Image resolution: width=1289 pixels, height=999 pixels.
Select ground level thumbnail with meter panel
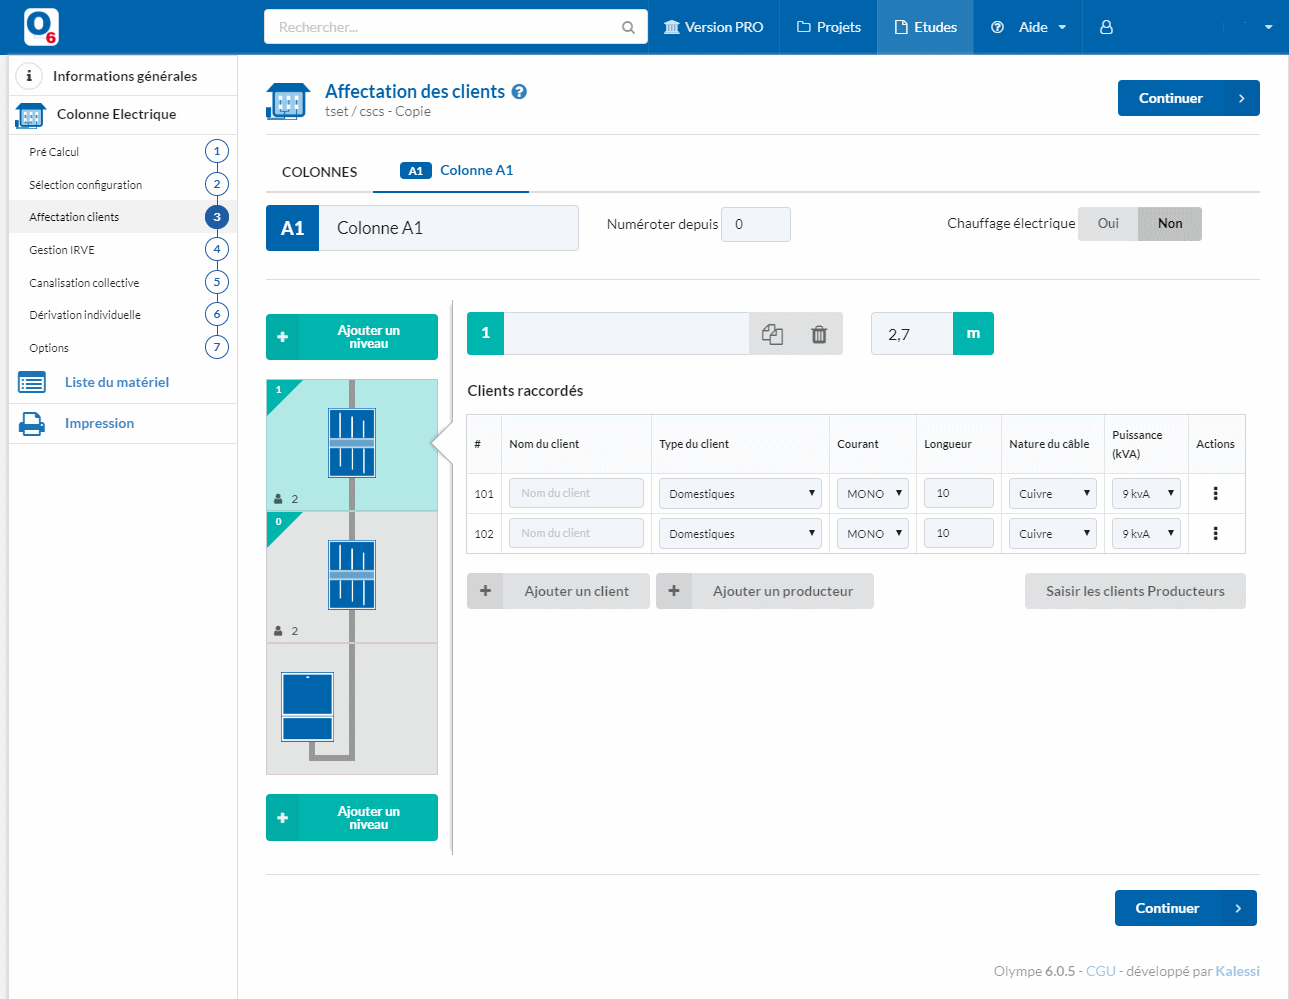(352, 709)
